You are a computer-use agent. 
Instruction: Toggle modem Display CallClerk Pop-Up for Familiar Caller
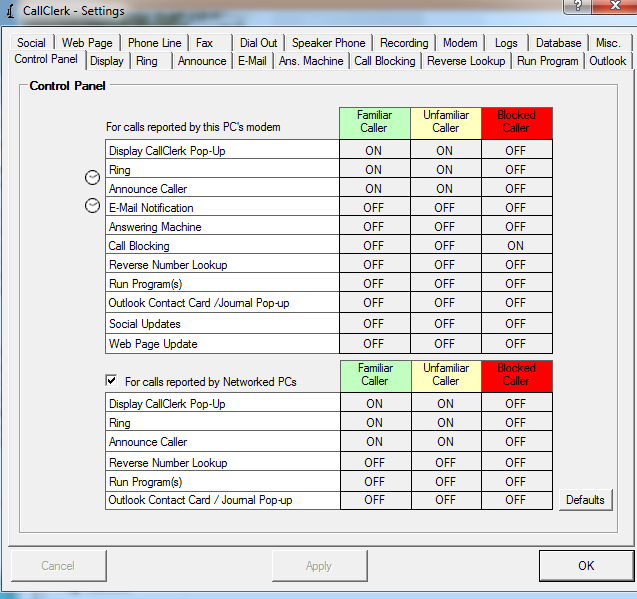click(374, 150)
